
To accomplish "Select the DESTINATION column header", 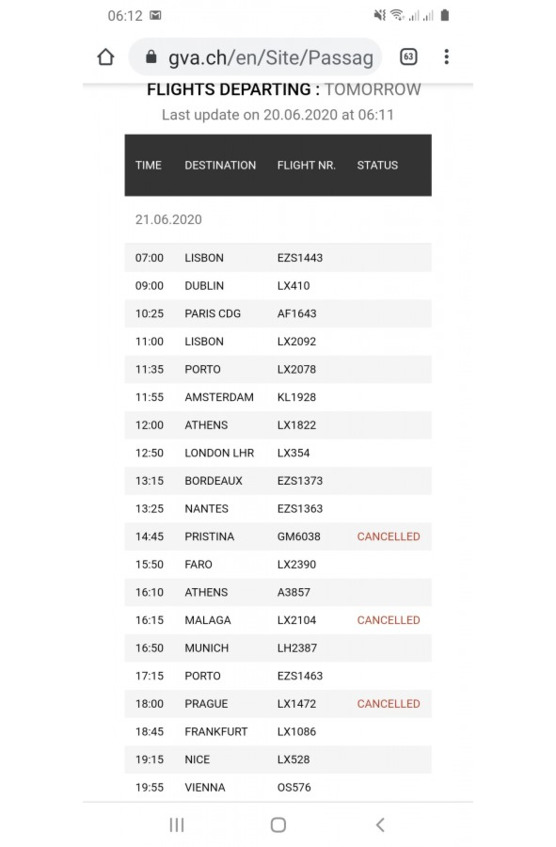I will (x=220, y=165).
